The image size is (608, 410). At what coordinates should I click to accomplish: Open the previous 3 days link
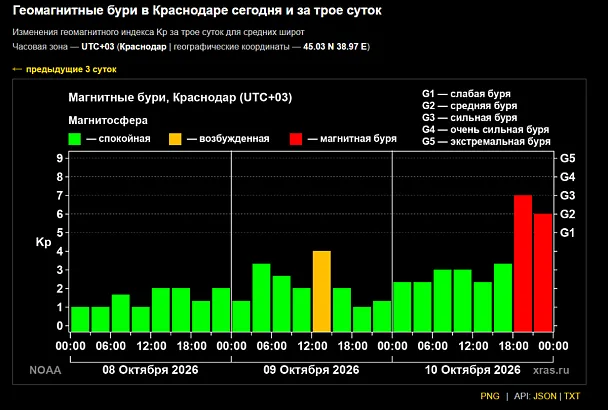(64, 69)
